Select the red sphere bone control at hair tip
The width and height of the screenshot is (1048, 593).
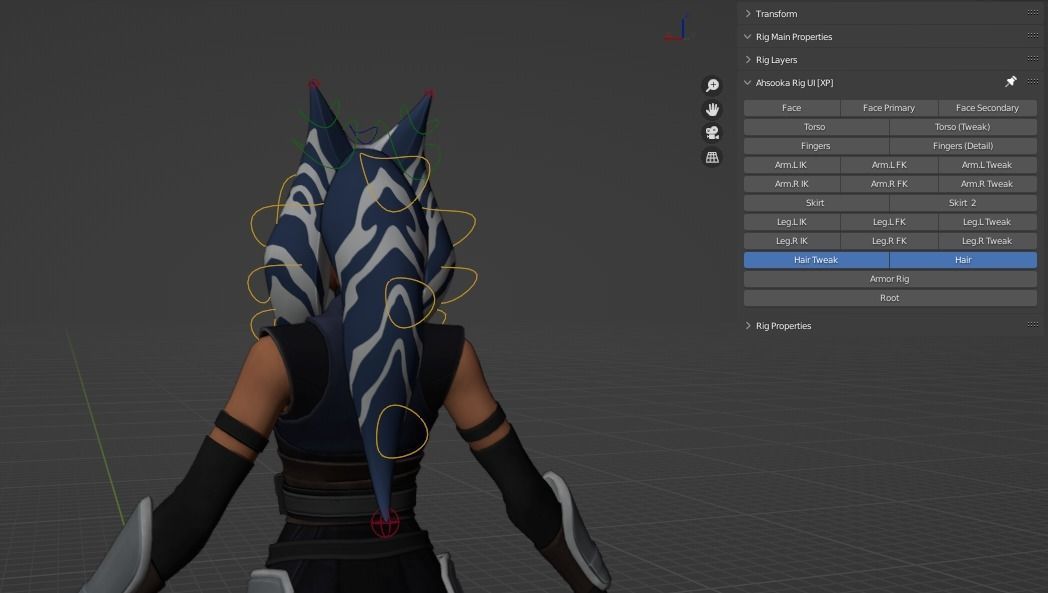point(385,523)
